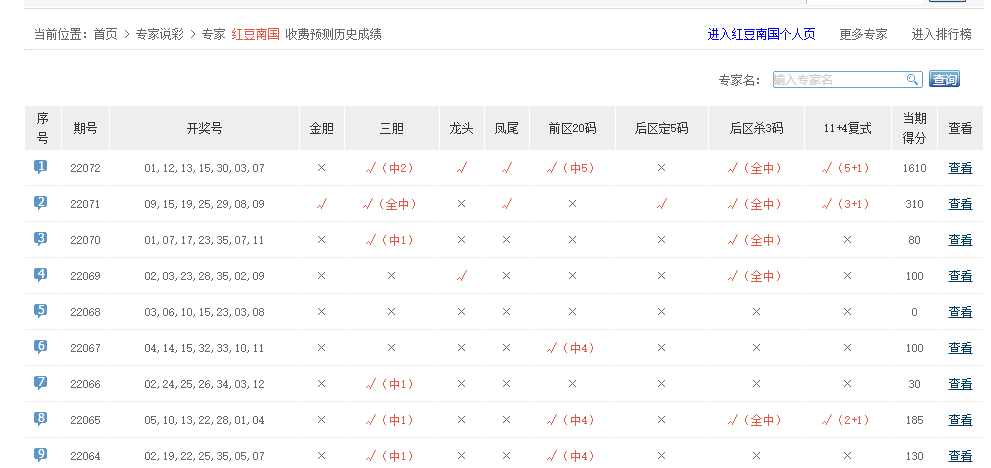Click the magnifier icon in expert search box
The image size is (991, 468).
click(x=912, y=80)
